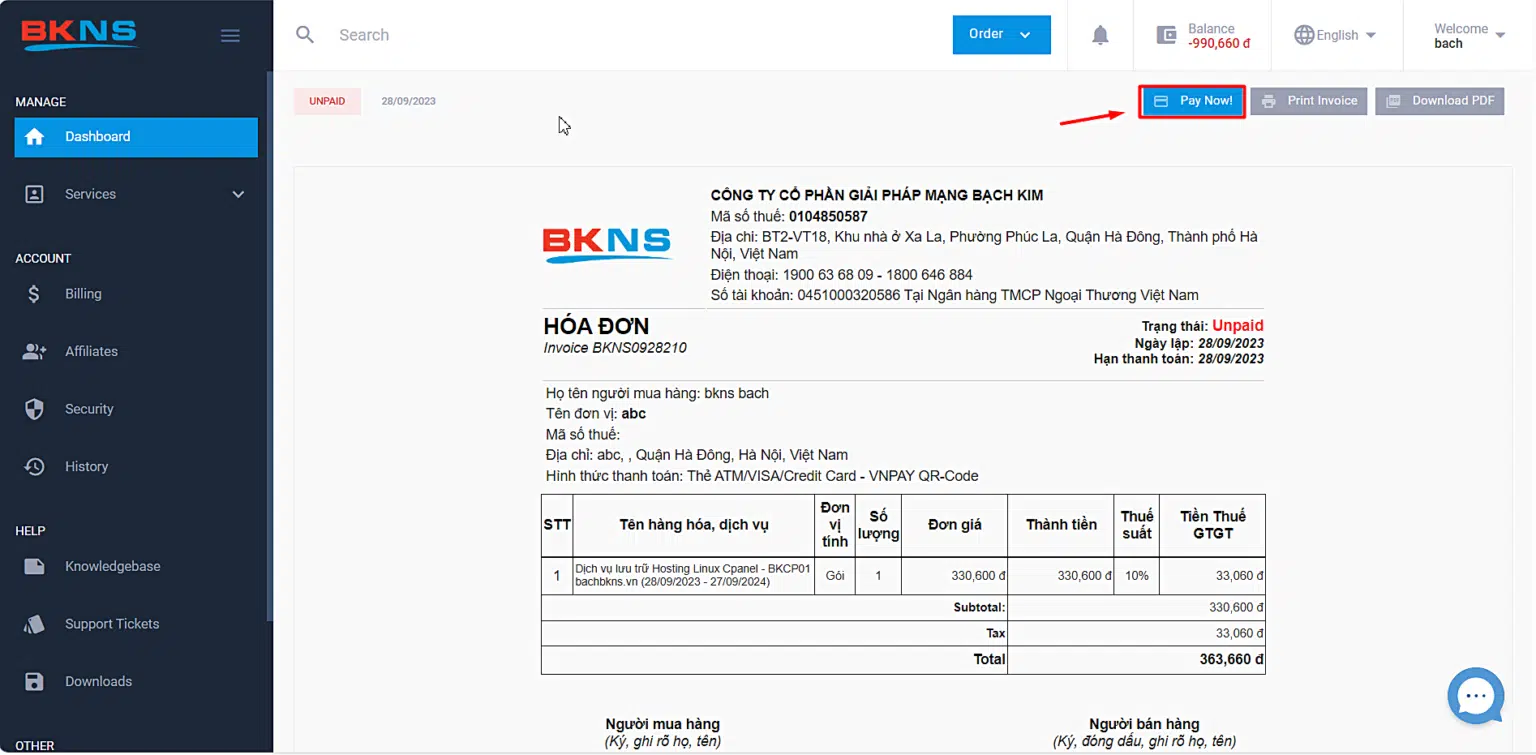The height and width of the screenshot is (755, 1536).
Task: Go to Dashboard menu item
Action: click(136, 137)
